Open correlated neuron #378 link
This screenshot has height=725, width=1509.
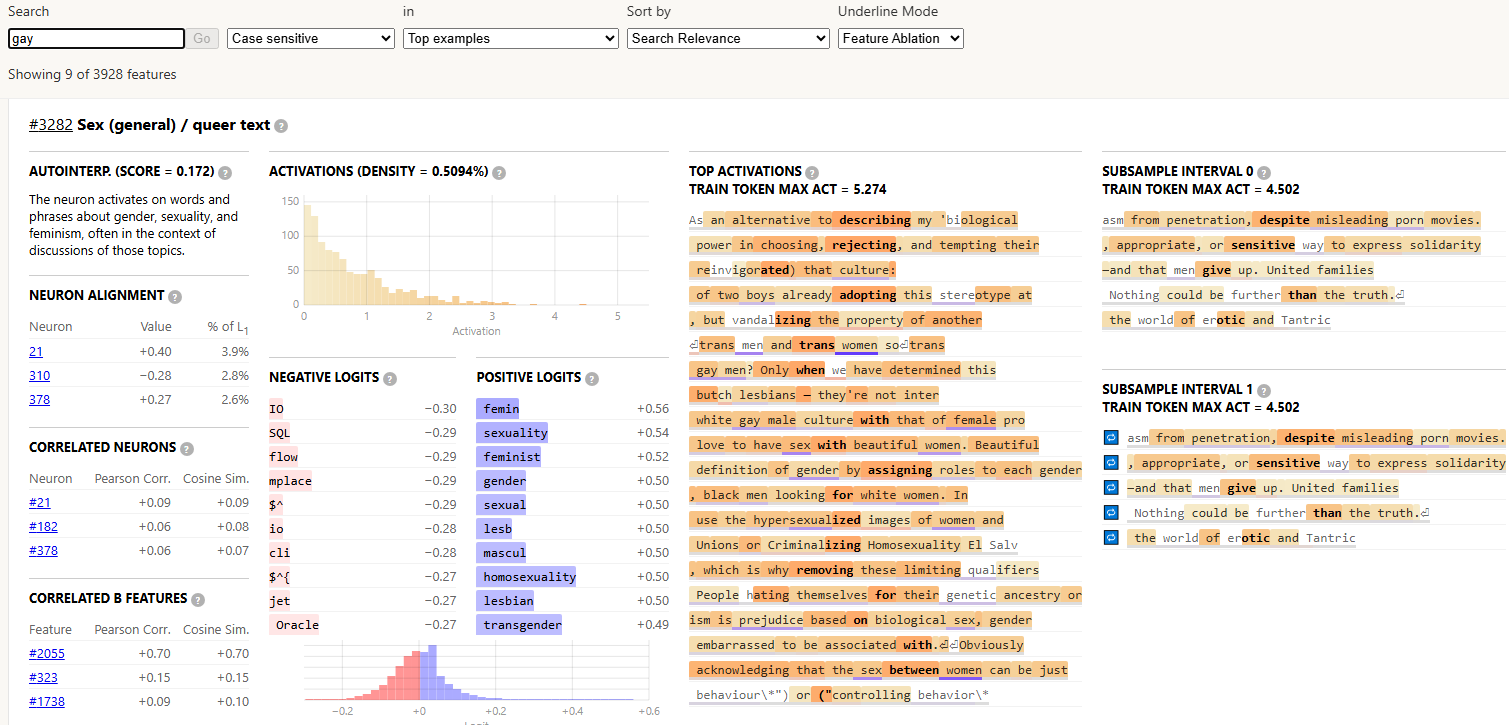click(43, 550)
